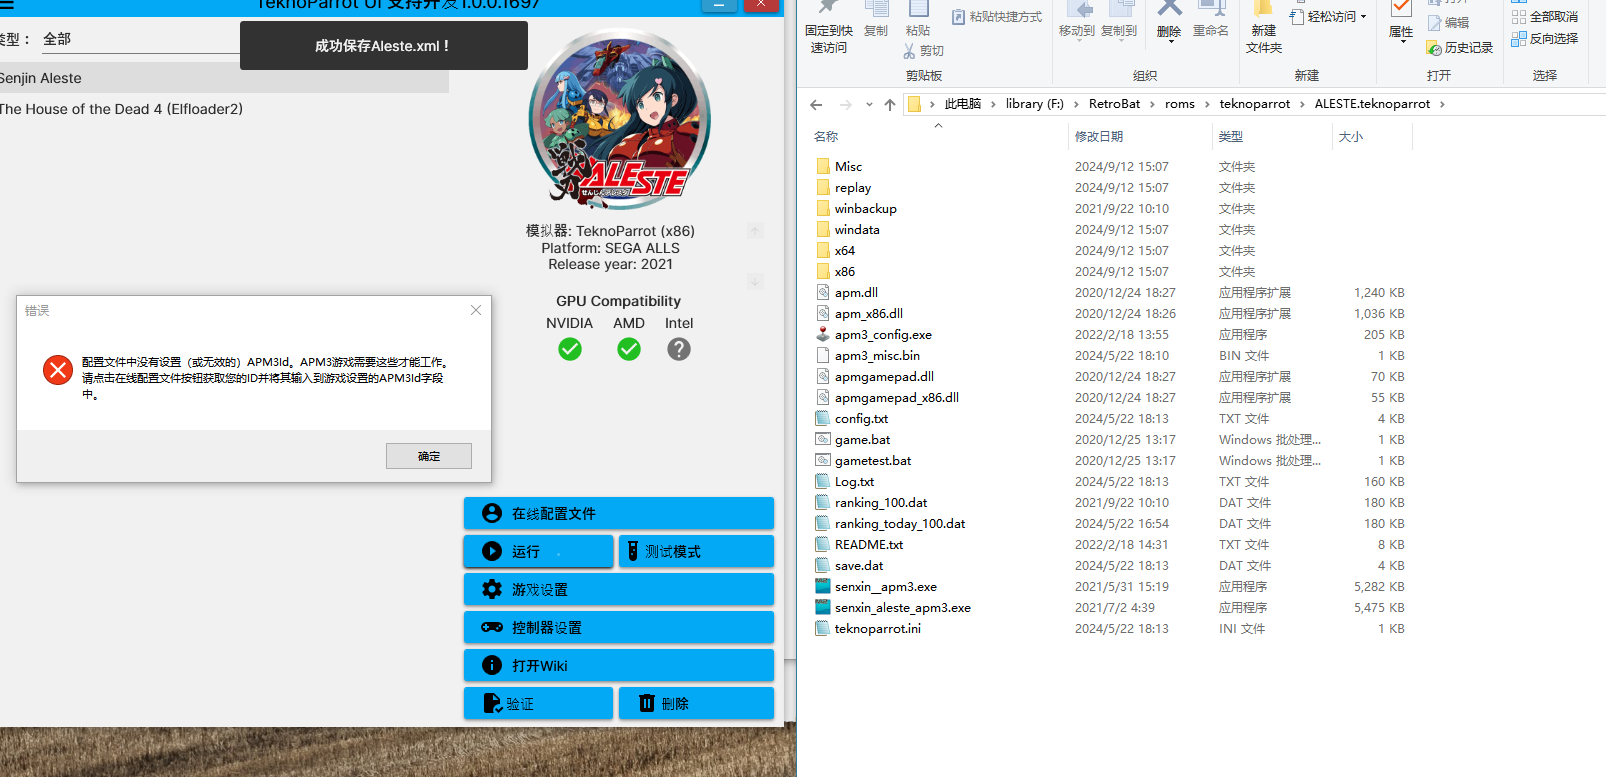Click RetroBat in the address breadcrumb
The height and width of the screenshot is (777, 1606).
point(1114,104)
